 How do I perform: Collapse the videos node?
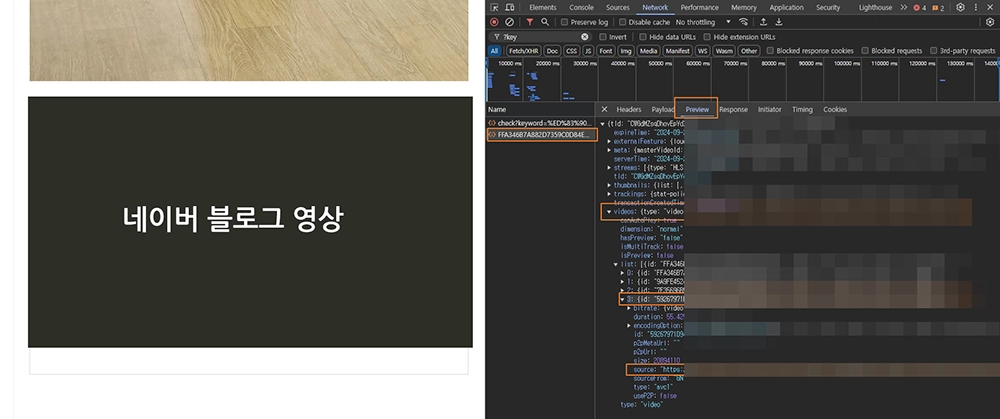pos(609,211)
